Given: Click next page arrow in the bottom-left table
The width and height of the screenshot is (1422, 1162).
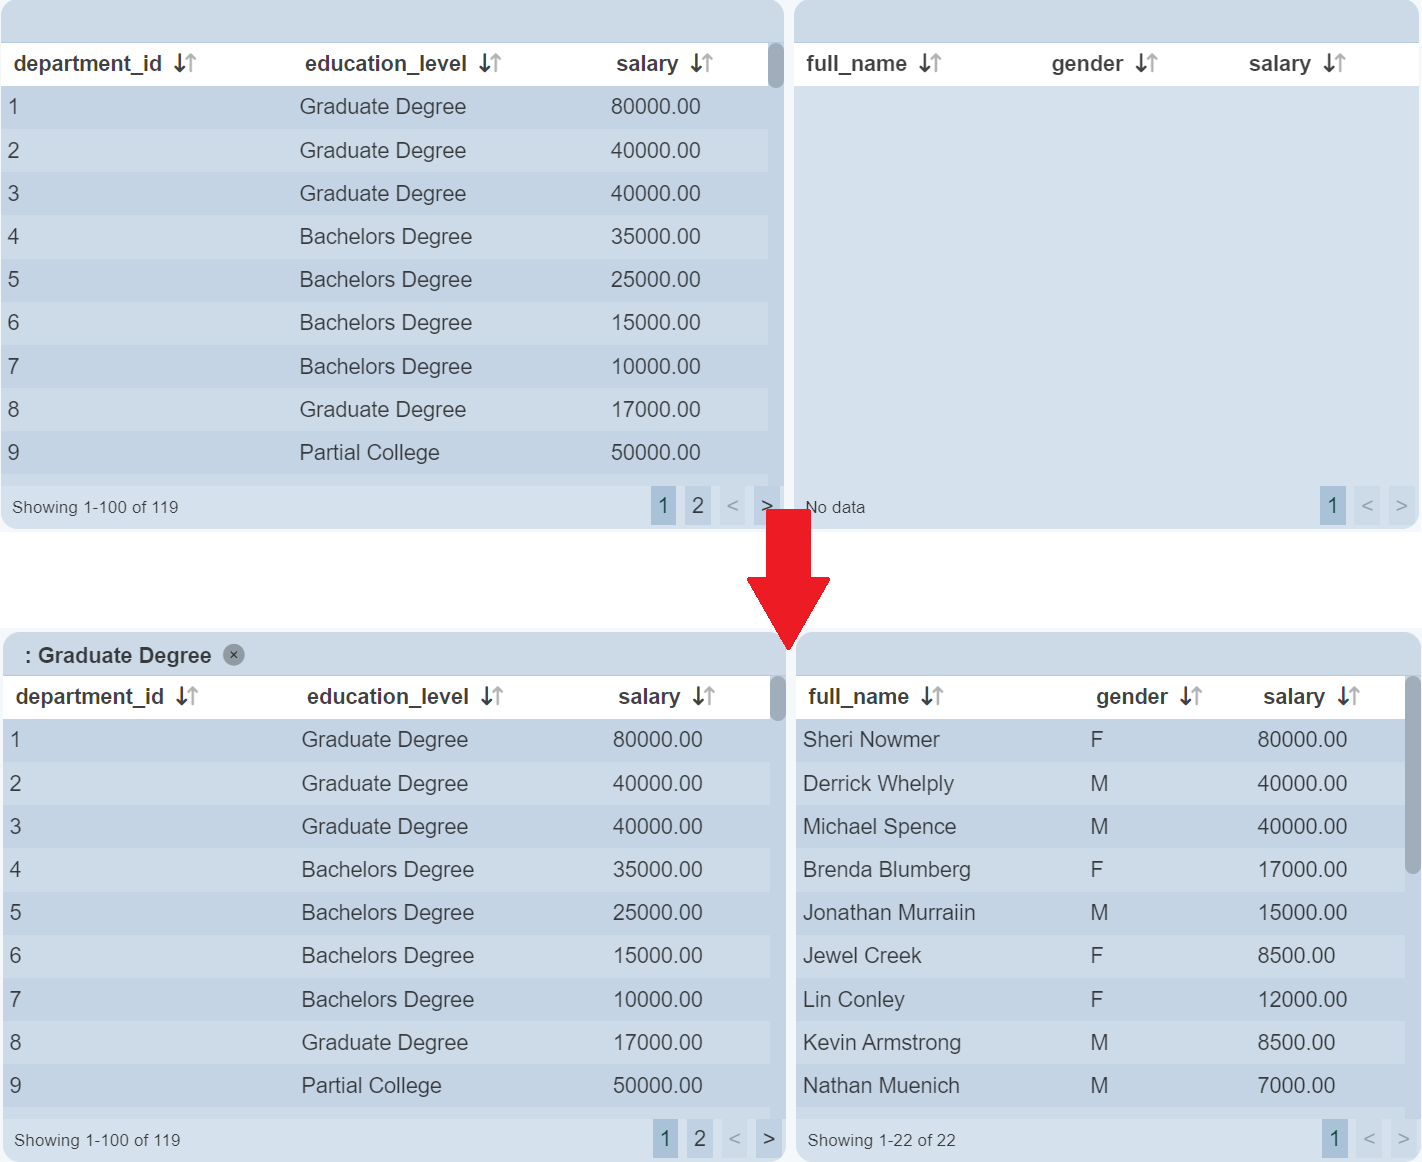Looking at the screenshot, I should [768, 1139].
